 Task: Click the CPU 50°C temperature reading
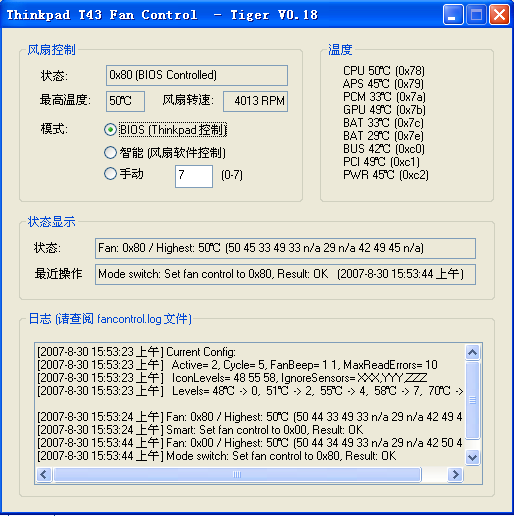tap(384, 71)
